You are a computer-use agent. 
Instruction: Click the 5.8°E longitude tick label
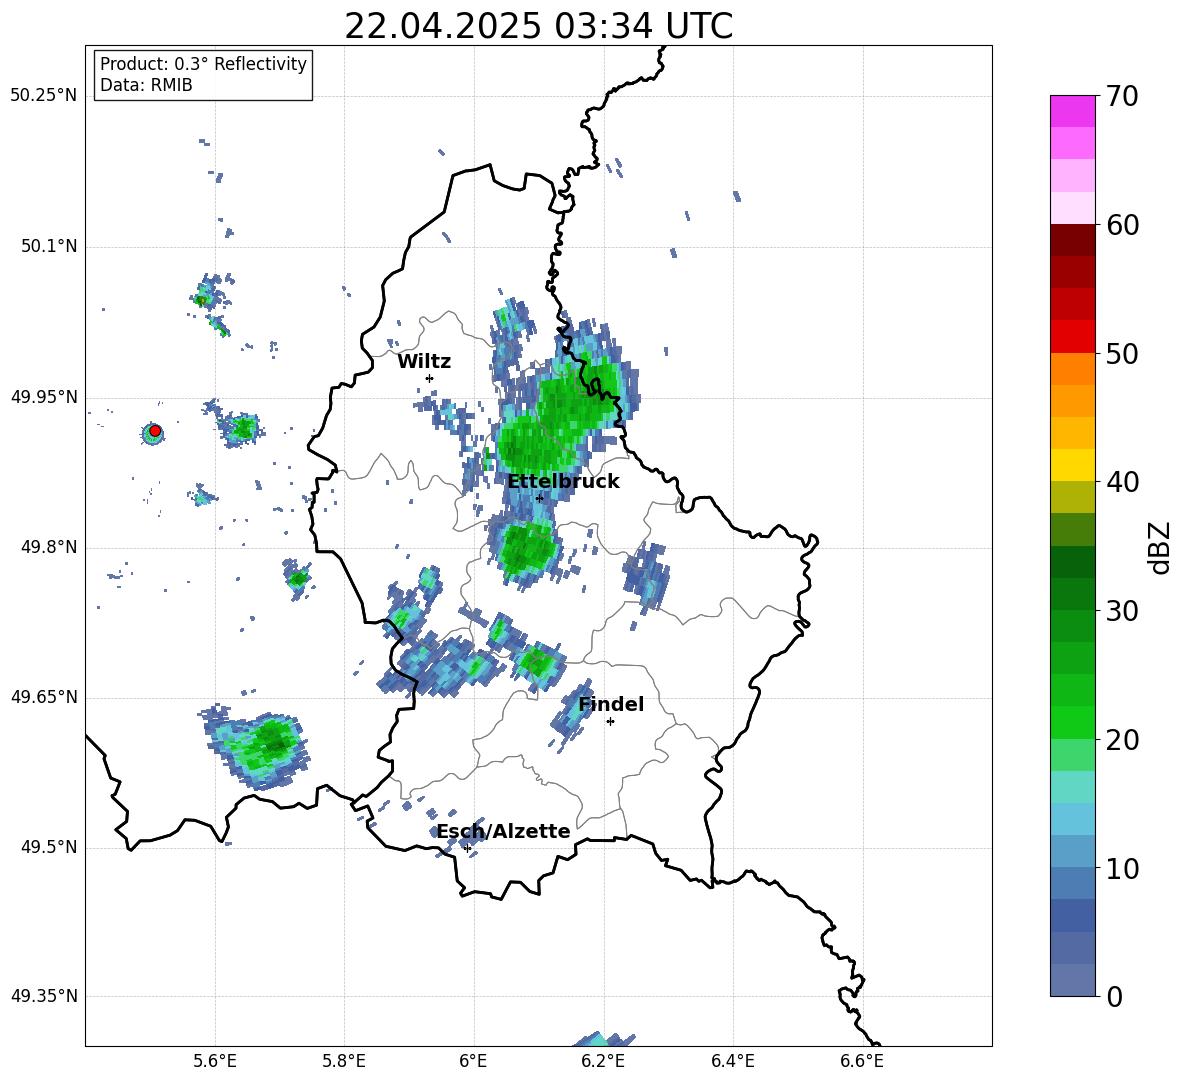click(344, 1061)
